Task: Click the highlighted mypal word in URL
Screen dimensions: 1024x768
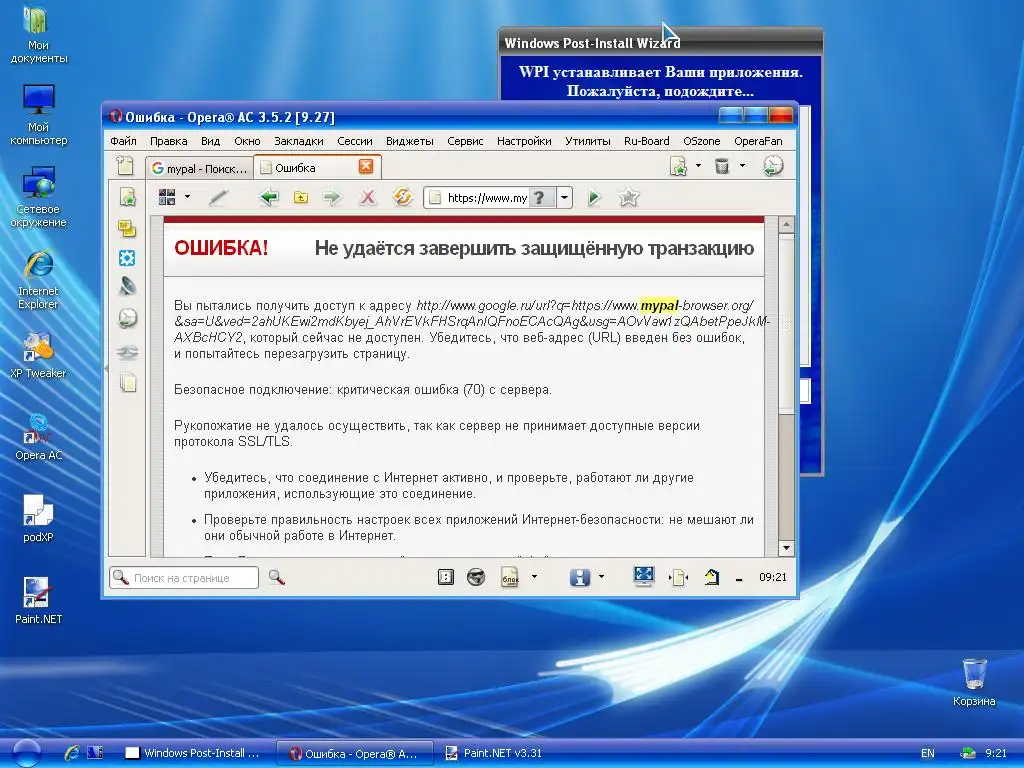Action: pyautogui.click(x=659, y=306)
